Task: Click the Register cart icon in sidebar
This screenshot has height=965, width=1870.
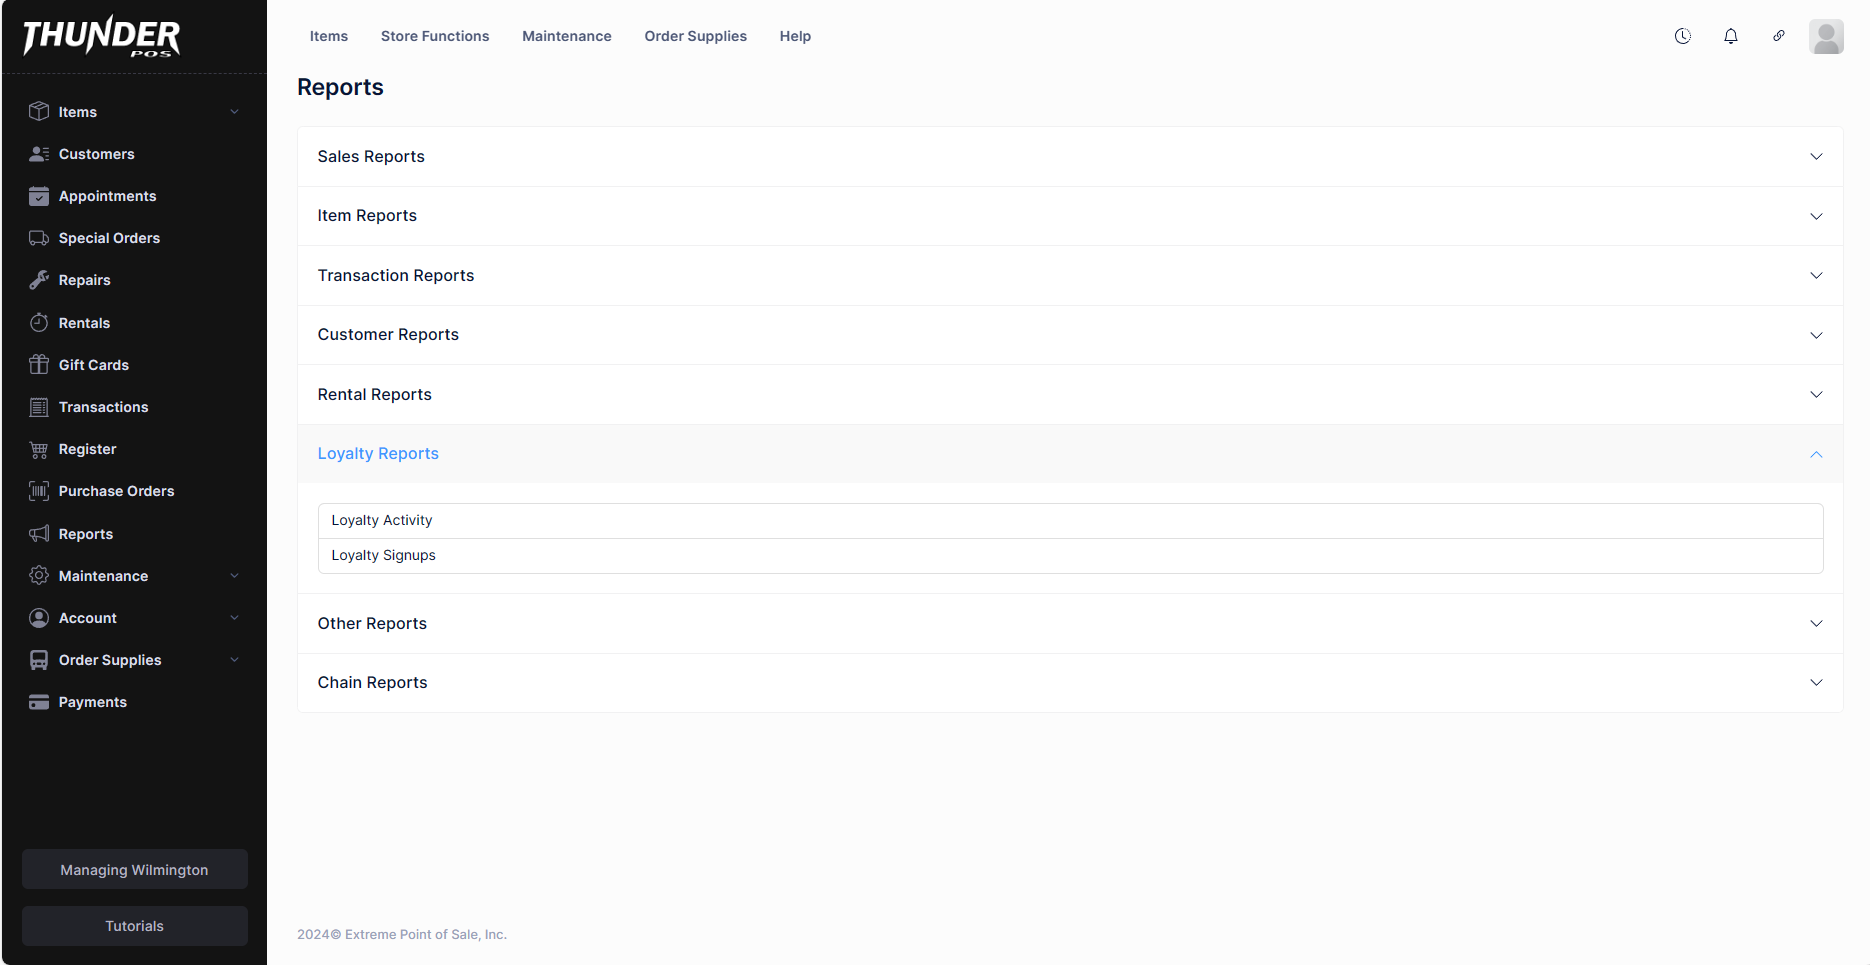Action: [x=39, y=450]
